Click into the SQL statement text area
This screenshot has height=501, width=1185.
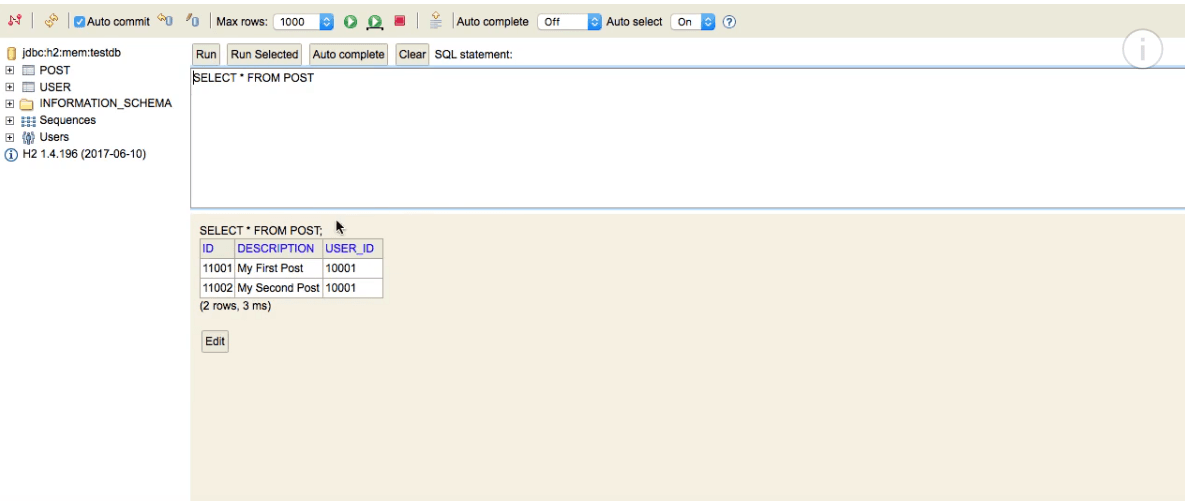[687, 138]
